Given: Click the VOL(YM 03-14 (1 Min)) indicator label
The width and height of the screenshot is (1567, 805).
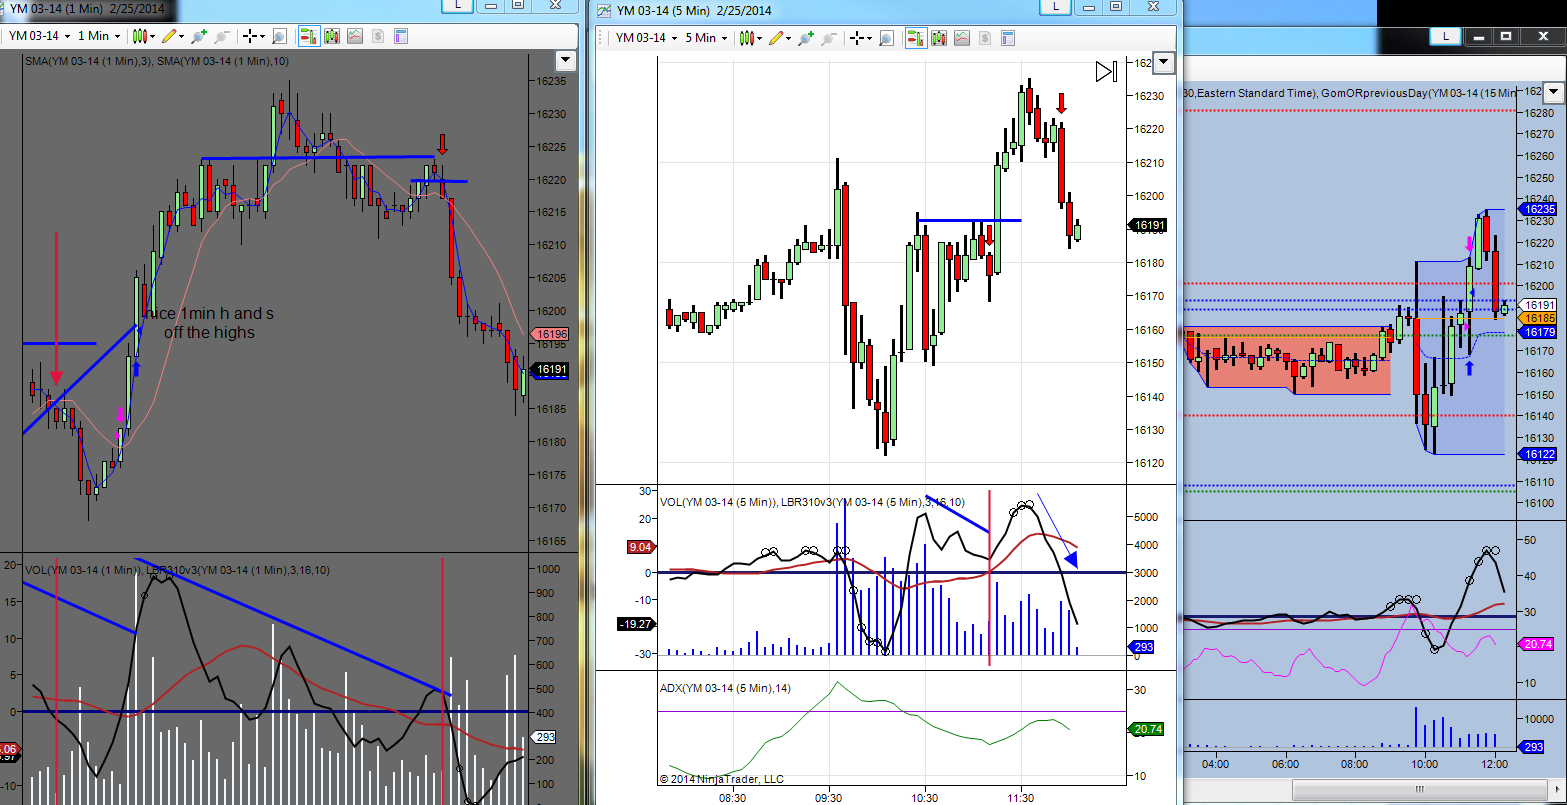Looking at the screenshot, I should tap(82, 568).
